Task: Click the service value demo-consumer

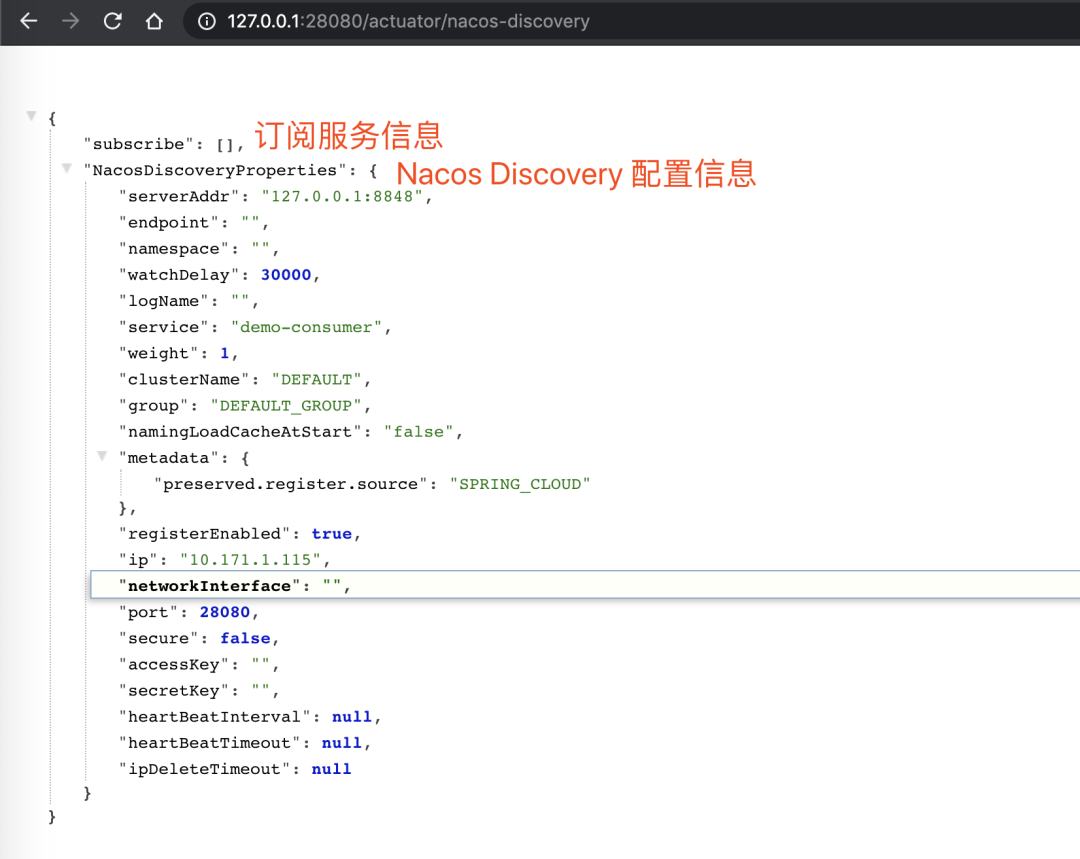Action: (306, 327)
